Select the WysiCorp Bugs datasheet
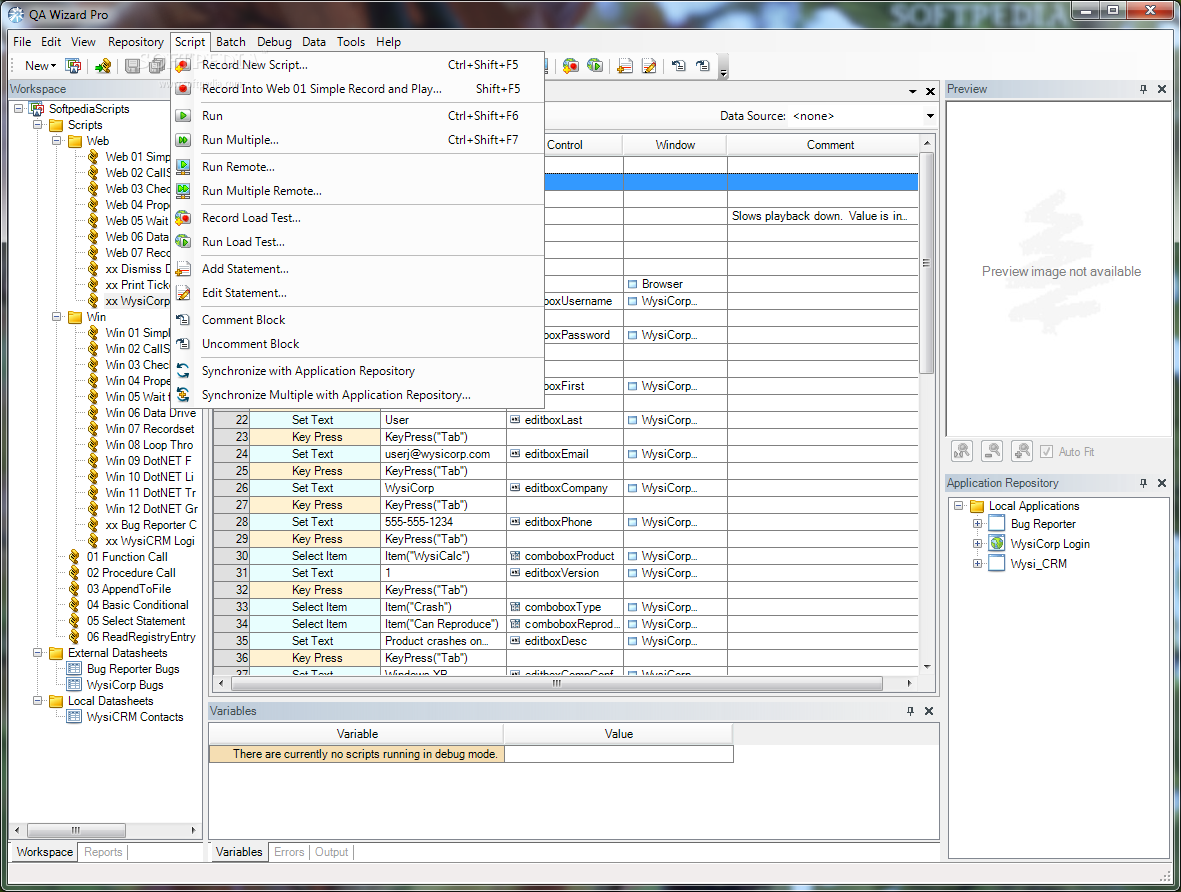Screen dimensions: 1181x892 point(125,685)
